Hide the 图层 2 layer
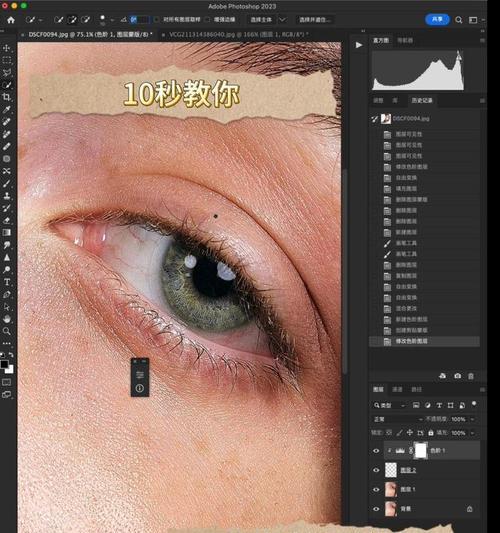The image size is (500, 533). (376, 470)
